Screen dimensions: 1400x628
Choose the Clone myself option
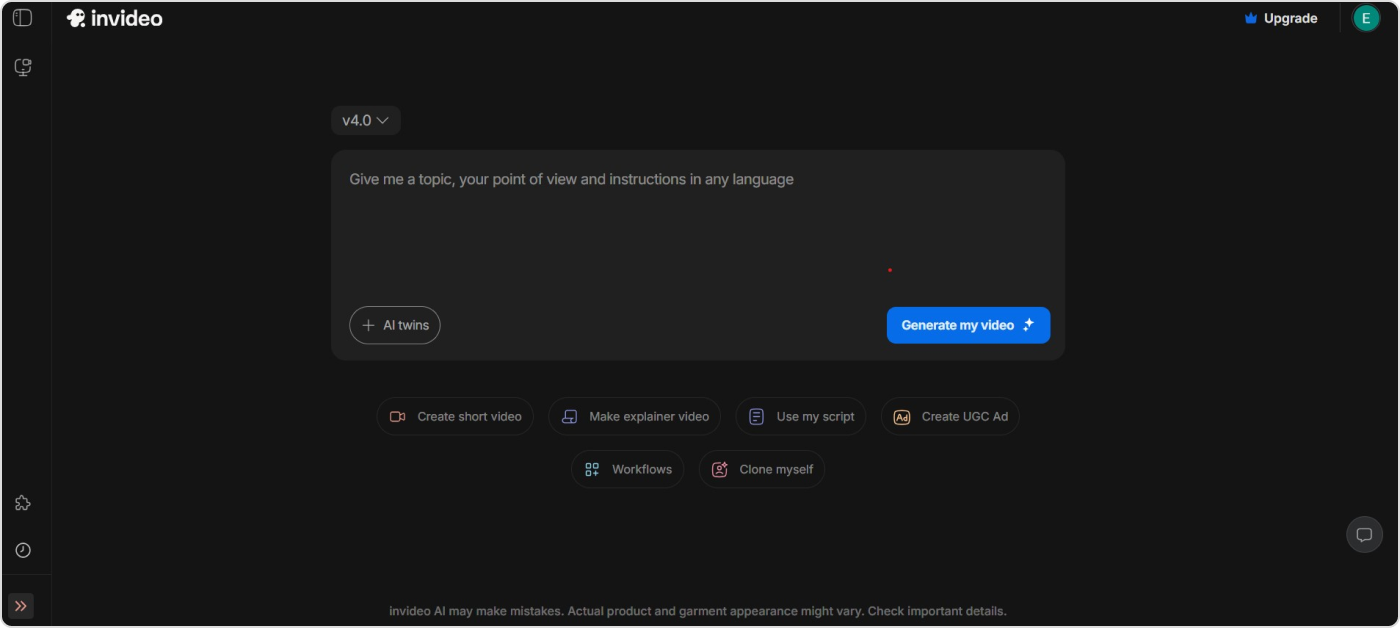pos(761,469)
